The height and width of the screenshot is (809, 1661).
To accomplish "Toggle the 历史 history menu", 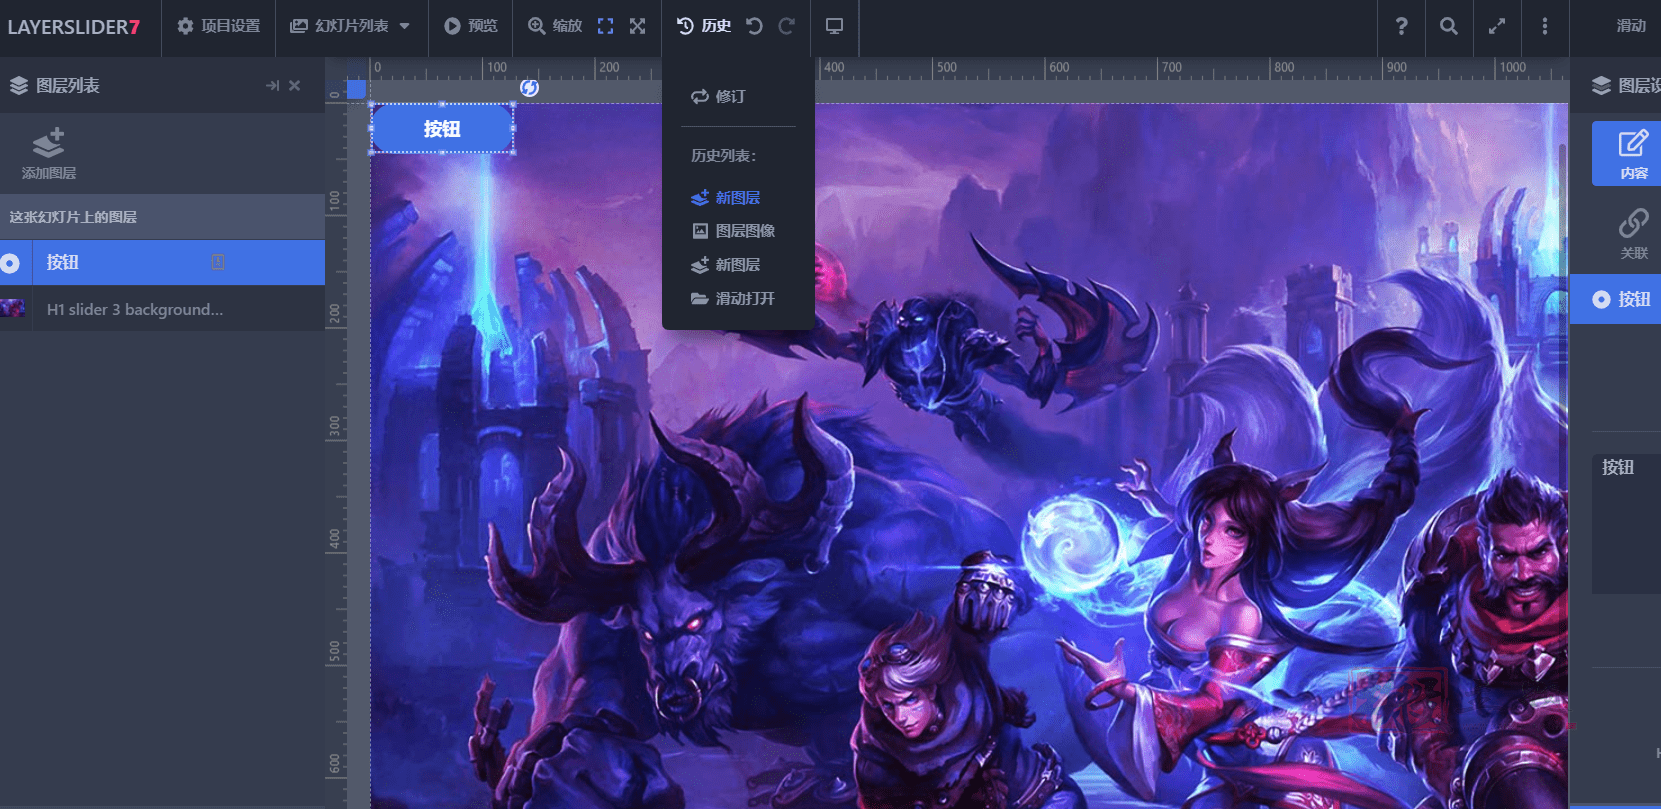I will (704, 26).
